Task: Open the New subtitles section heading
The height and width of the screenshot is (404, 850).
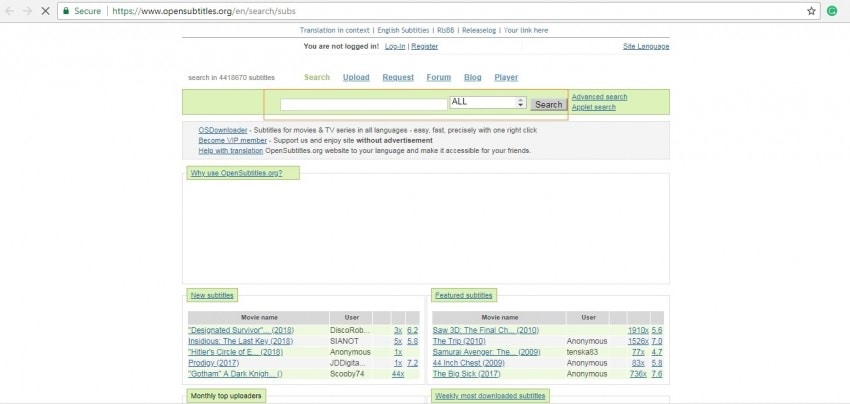Action: [212, 296]
